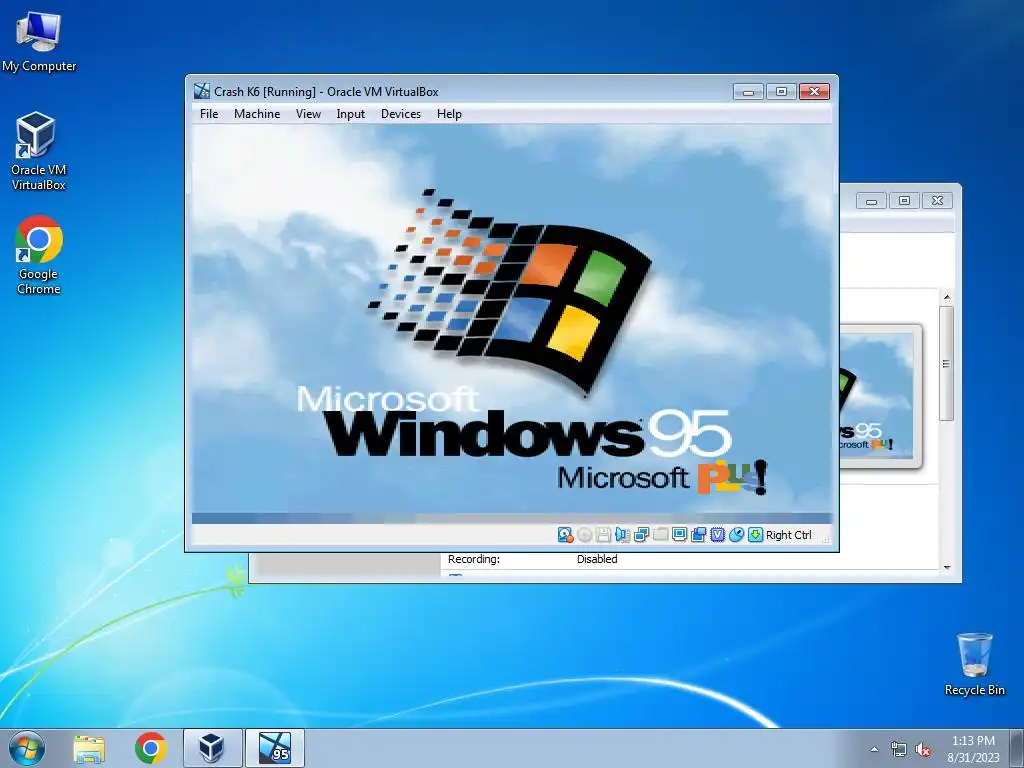Click the Disabled recording value text
Viewport: 1024px width, 768px height.
click(x=597, y=559)
